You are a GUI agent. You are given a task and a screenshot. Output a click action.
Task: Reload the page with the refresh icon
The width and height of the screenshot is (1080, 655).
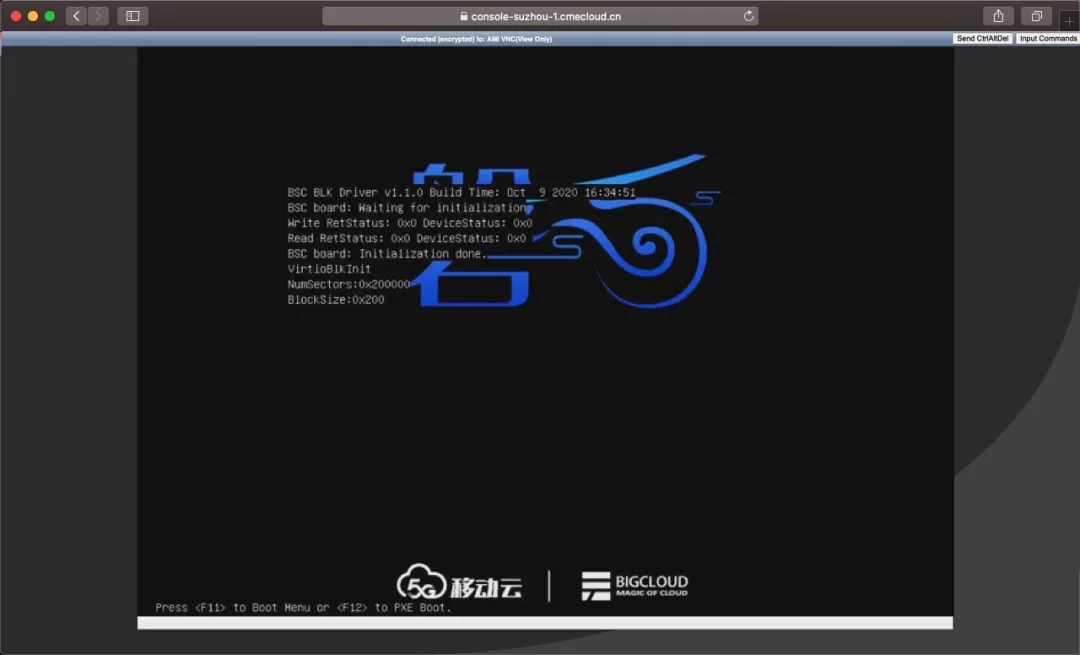coord(748,16)
